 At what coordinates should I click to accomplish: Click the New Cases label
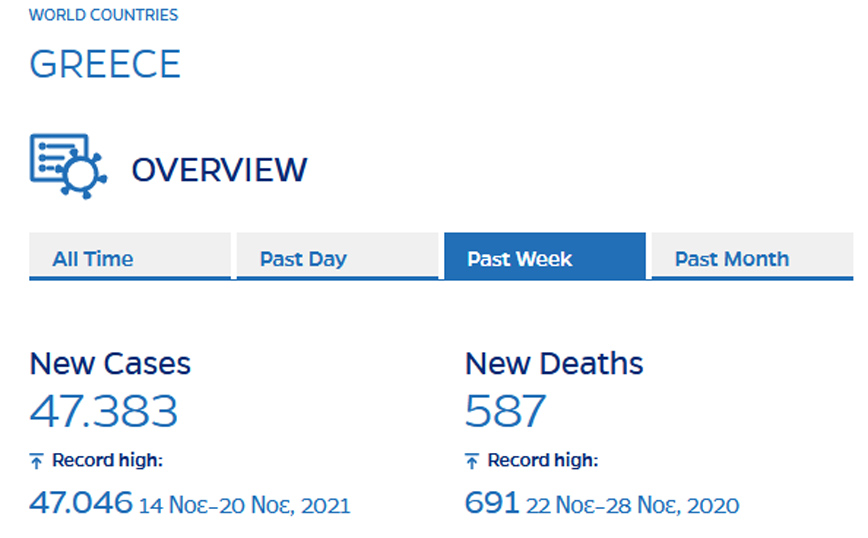pos(110,363)
